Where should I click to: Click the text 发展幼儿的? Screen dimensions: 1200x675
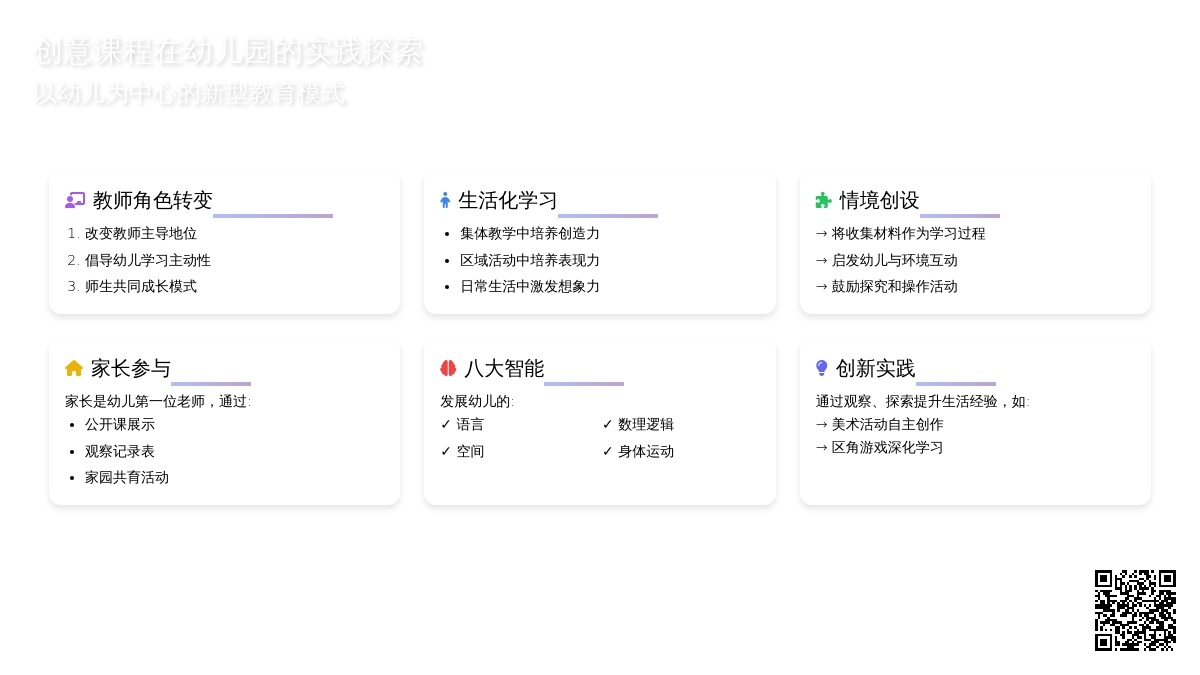[475, 401]
